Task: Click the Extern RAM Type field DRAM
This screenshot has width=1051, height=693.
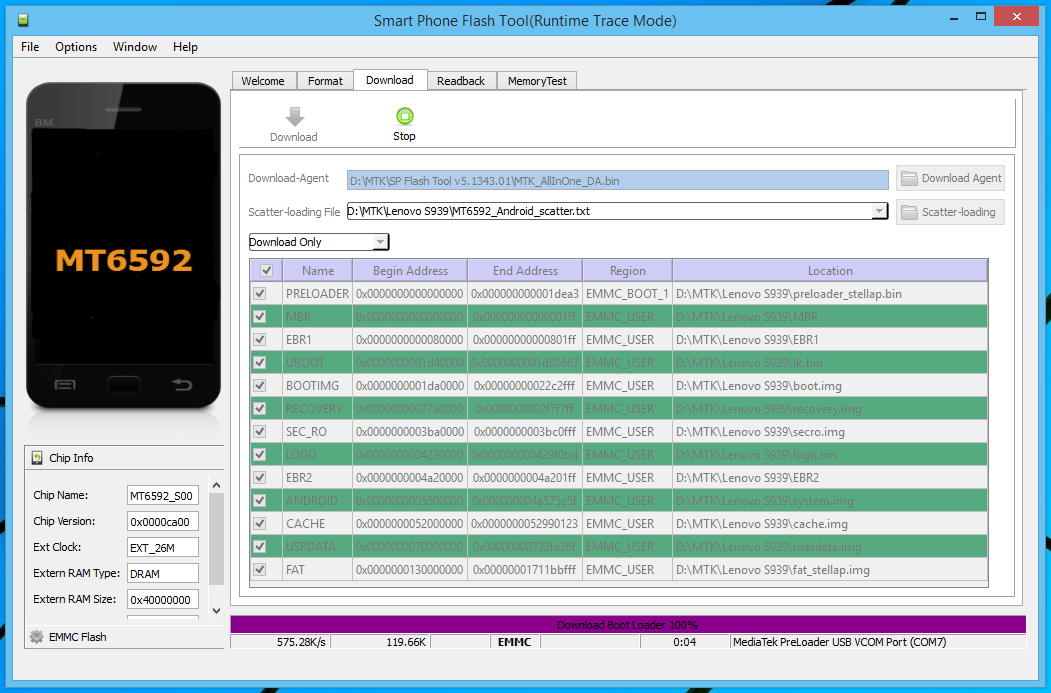Action: click(163, 574)
